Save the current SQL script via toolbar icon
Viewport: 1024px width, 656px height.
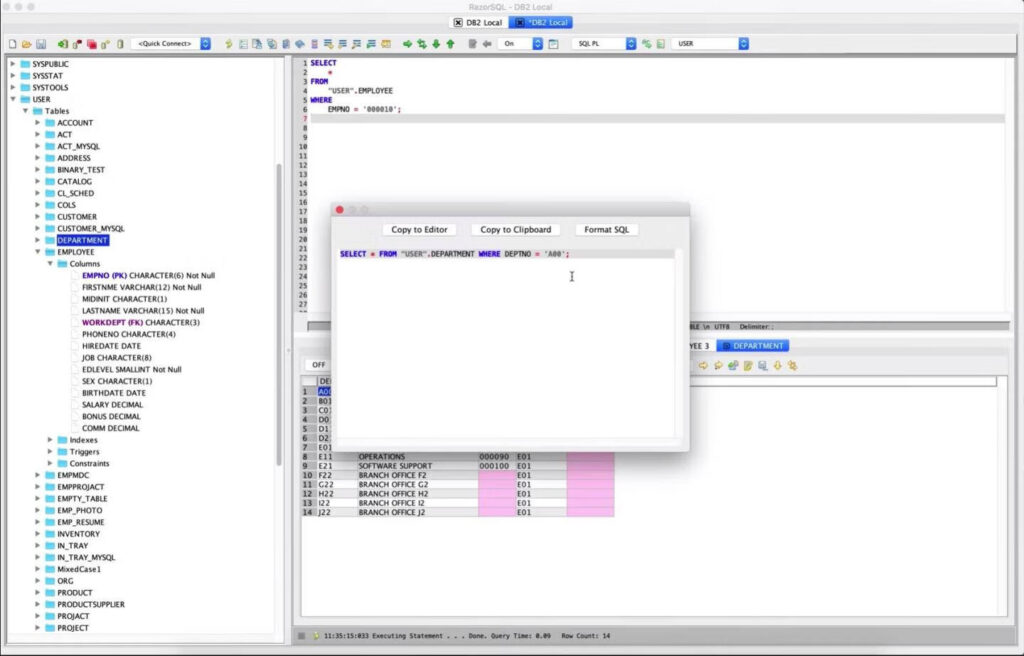pyautogui.click(x=41, y=44)
